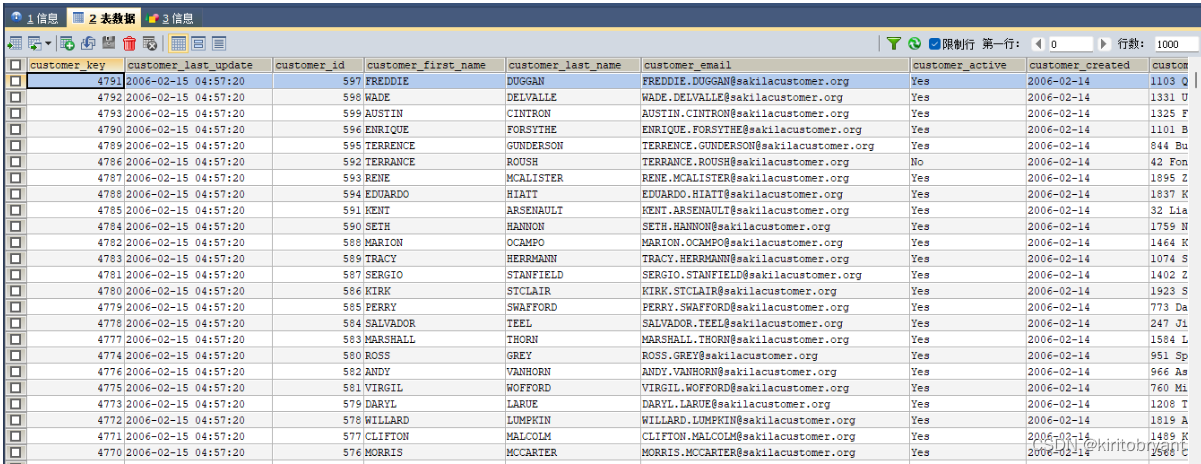
Task: Select the GUNDERSON last name cell
Action: click(x=573, y=146)
